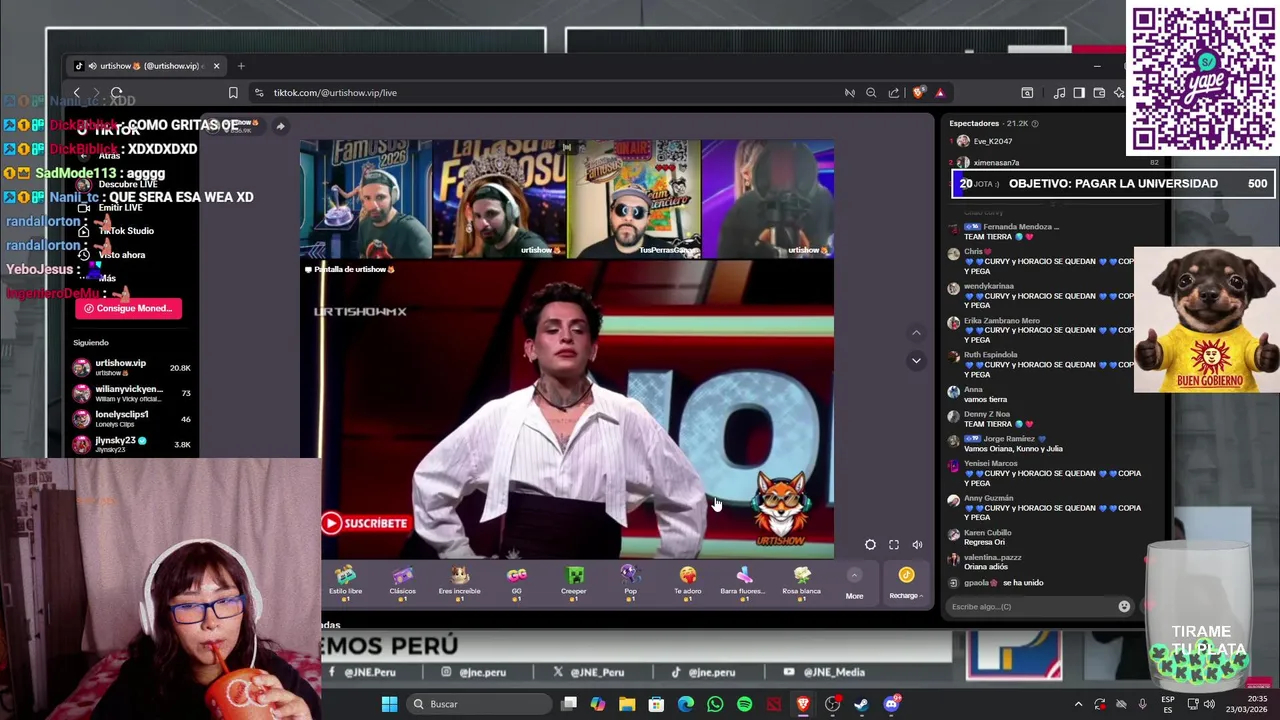Open the Recharge coins menu
The width and height of the screenshot is (1280, 720).
tap(906, 582)
